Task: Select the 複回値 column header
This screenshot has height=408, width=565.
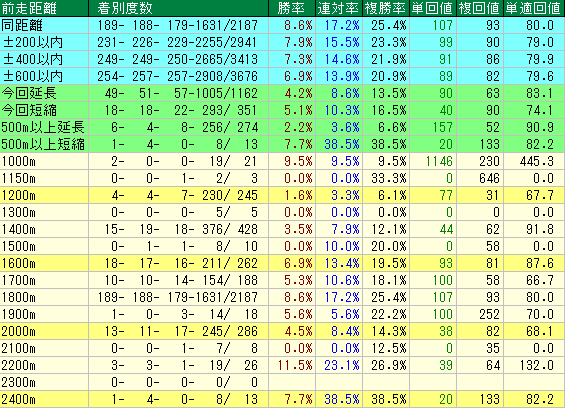Action: pos(480,8)
